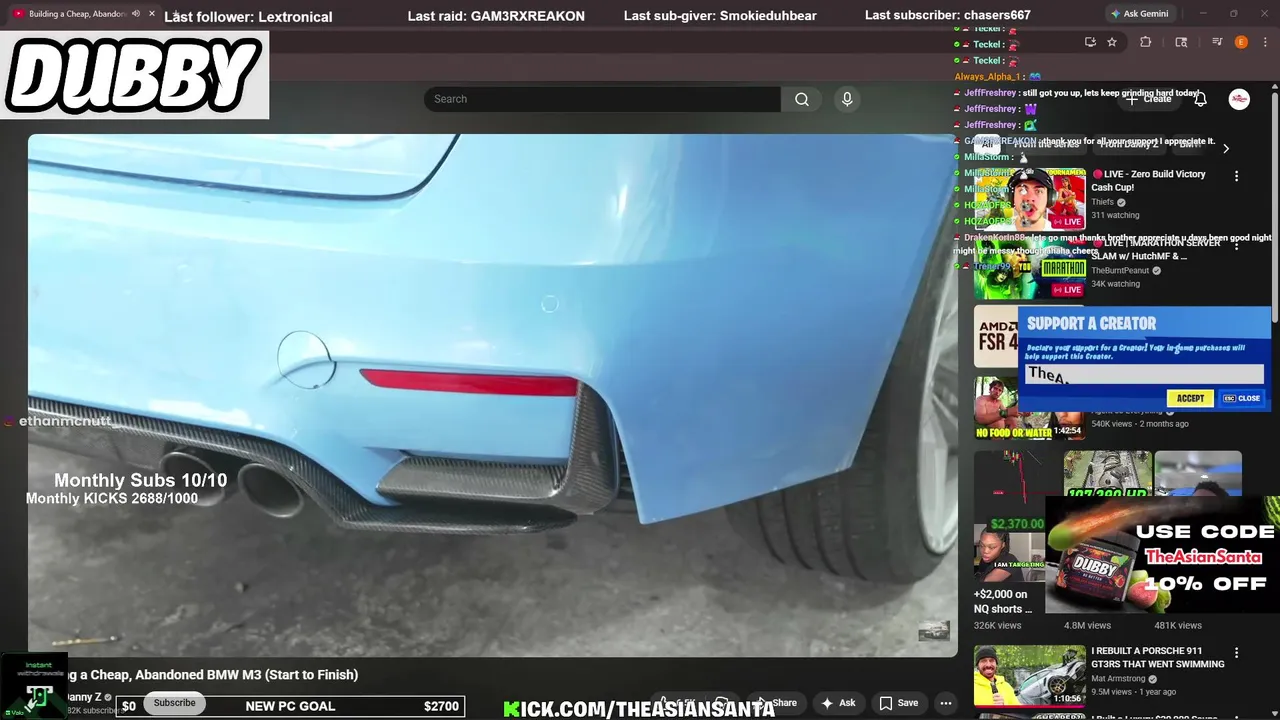The width and height of the screenshot is (1280, 720).
Task: Open more actions under the video
Action: pos(945,703)
